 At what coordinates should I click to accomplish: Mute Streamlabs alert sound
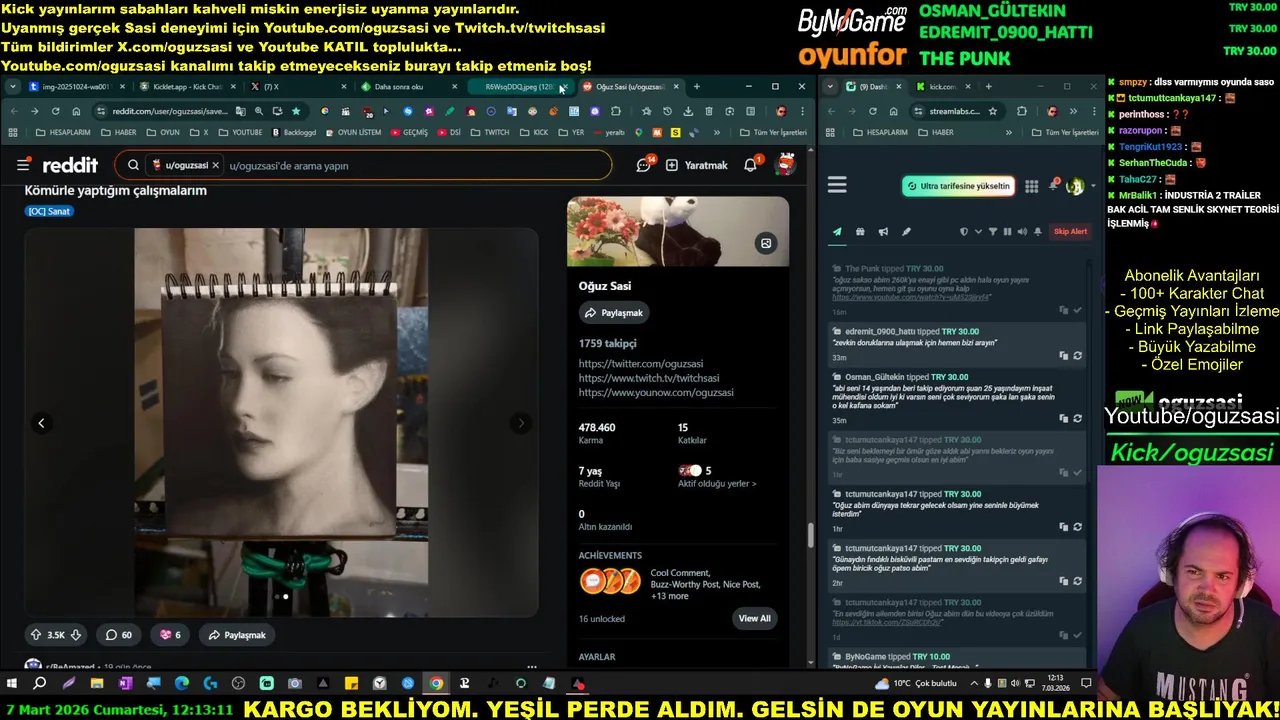[1022, 232]
